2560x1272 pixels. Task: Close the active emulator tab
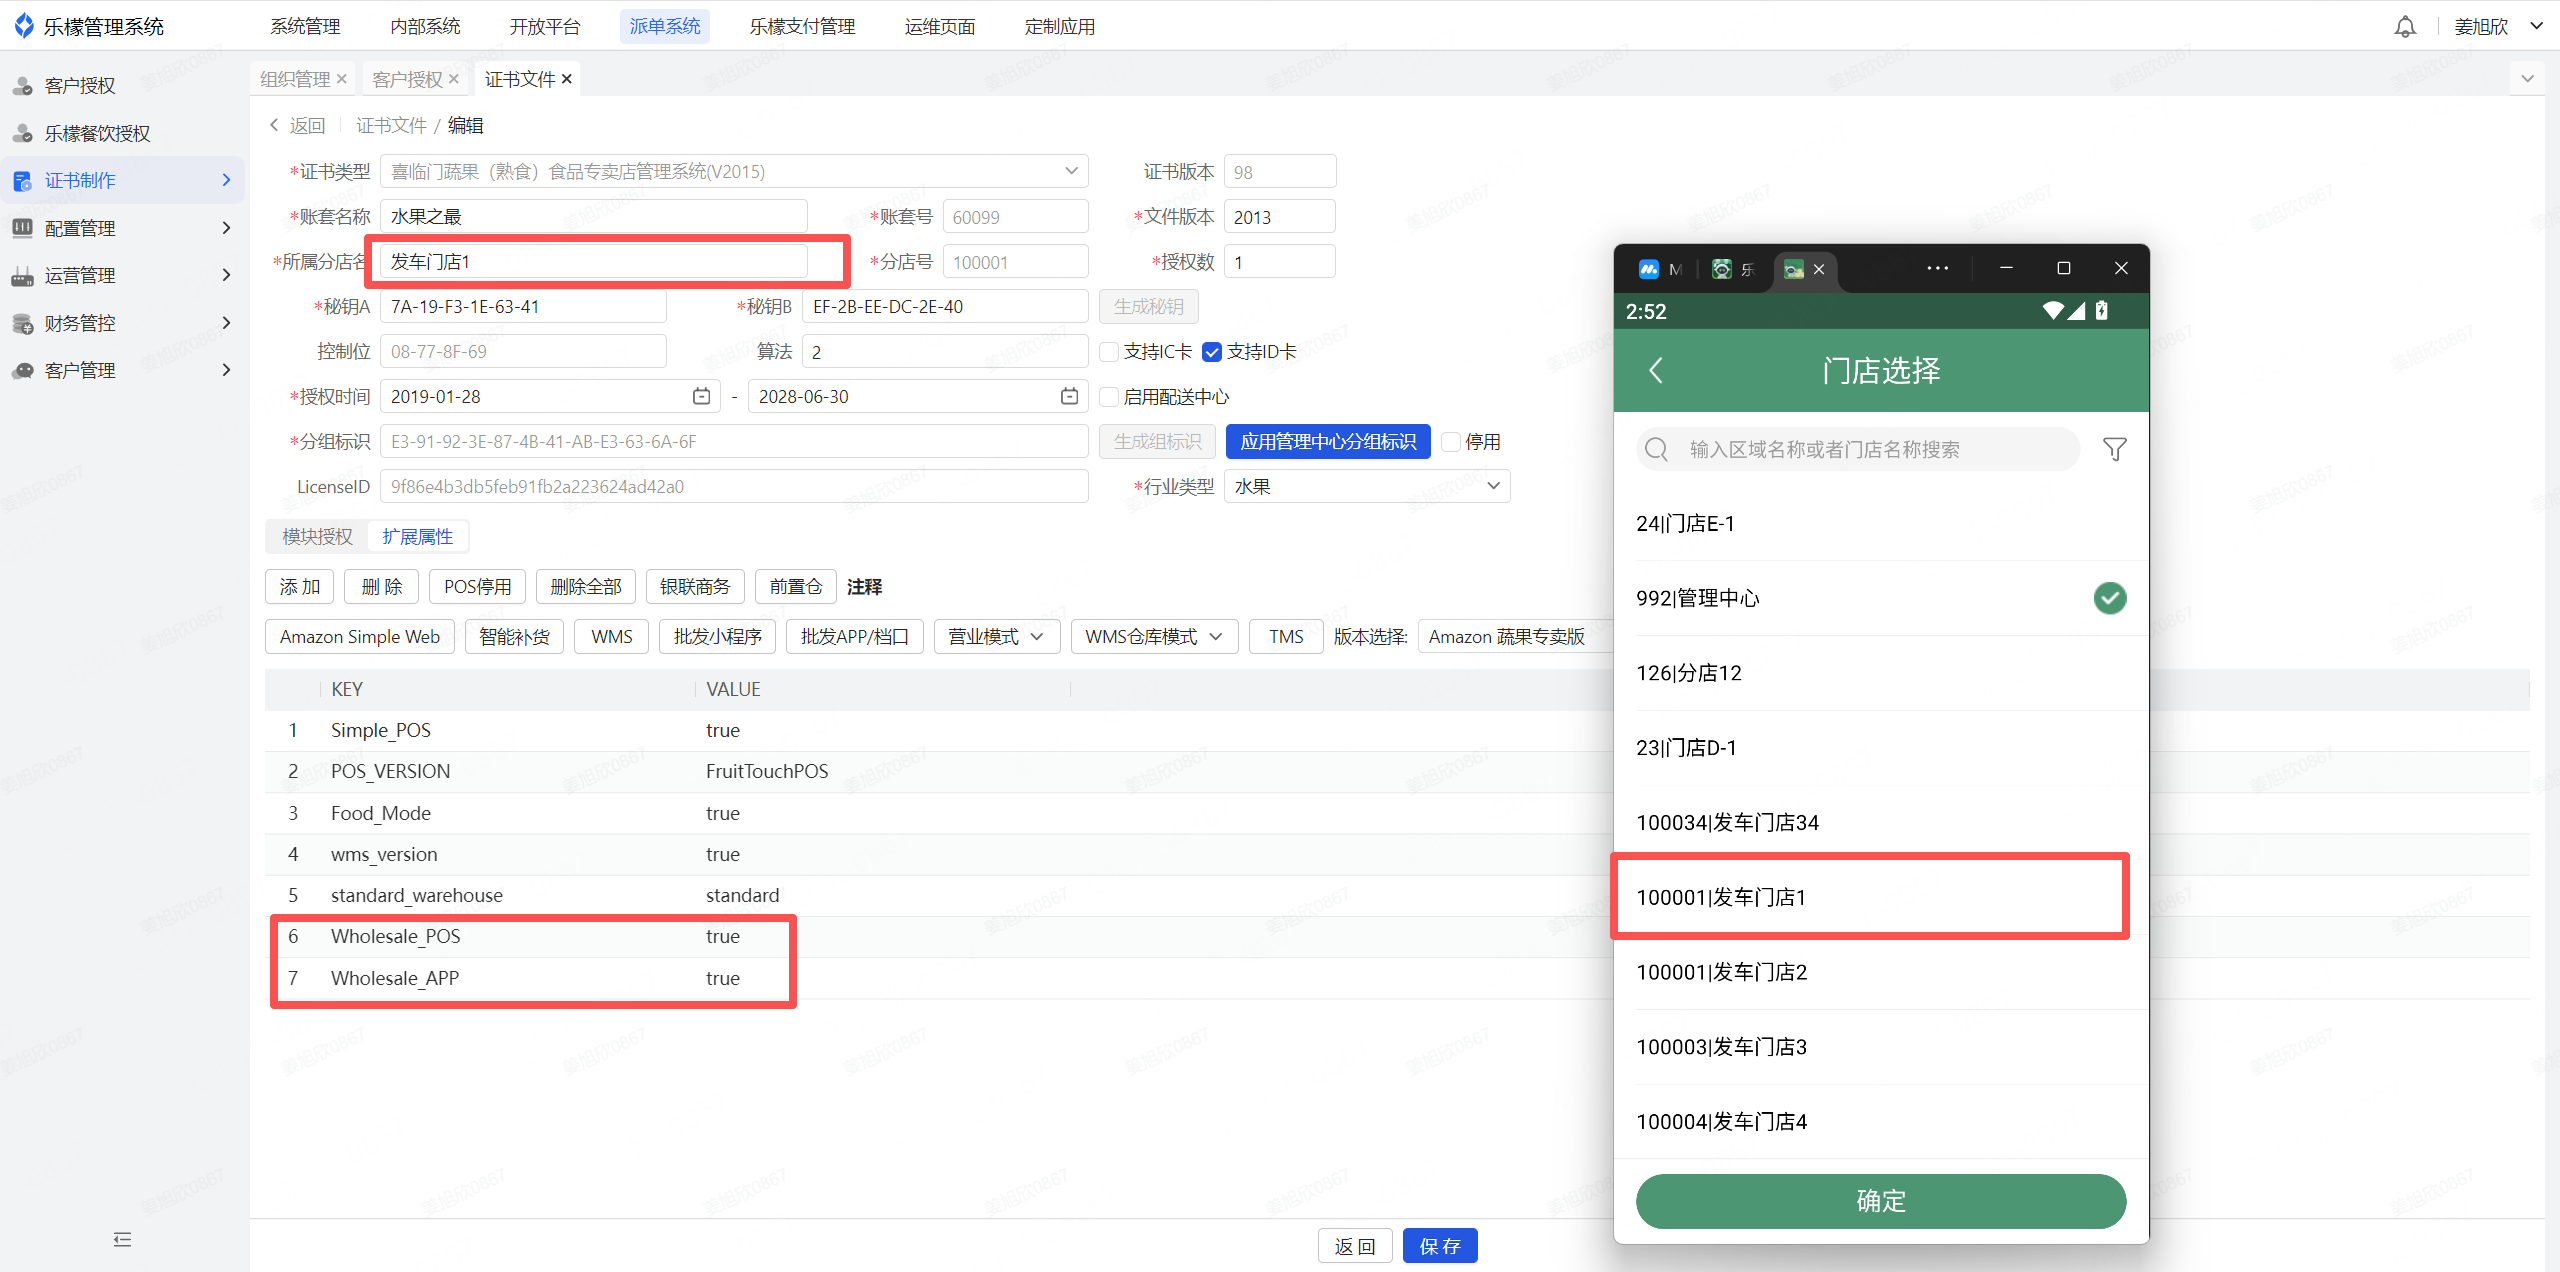tap(1819, 269)
